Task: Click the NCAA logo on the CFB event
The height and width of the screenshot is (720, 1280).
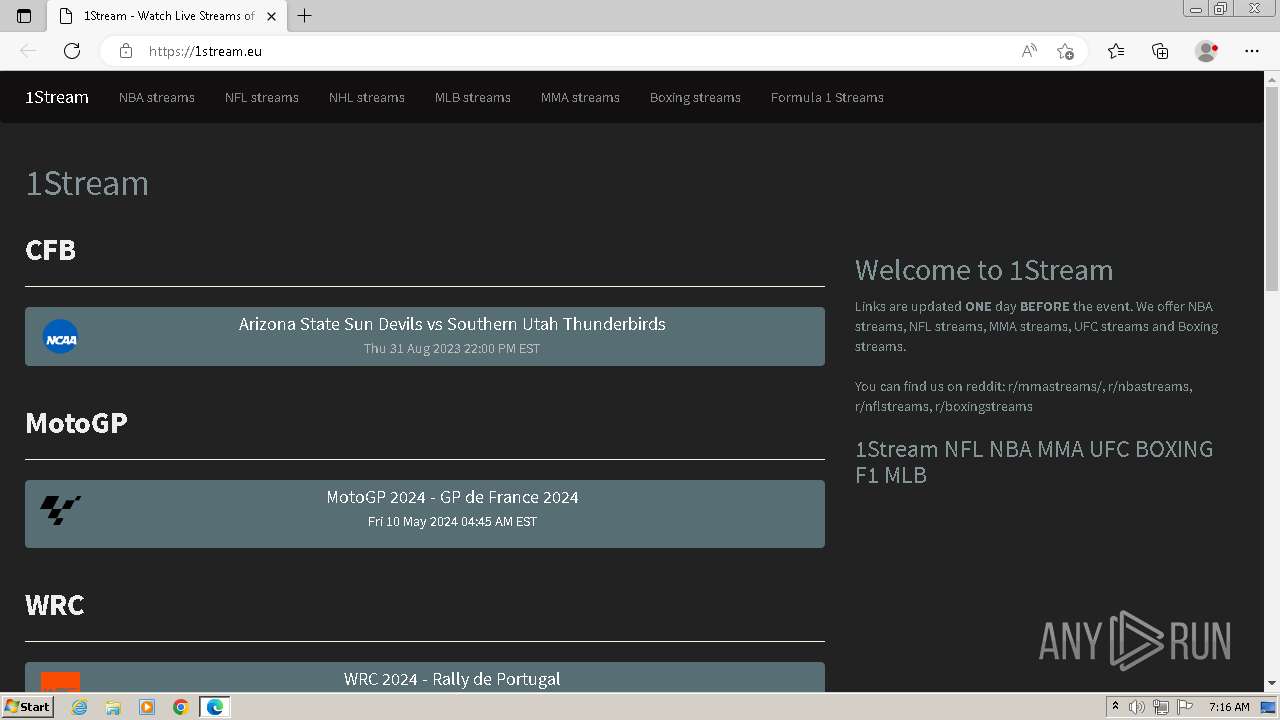Action: pyautogui.click(x=60, y=337)
